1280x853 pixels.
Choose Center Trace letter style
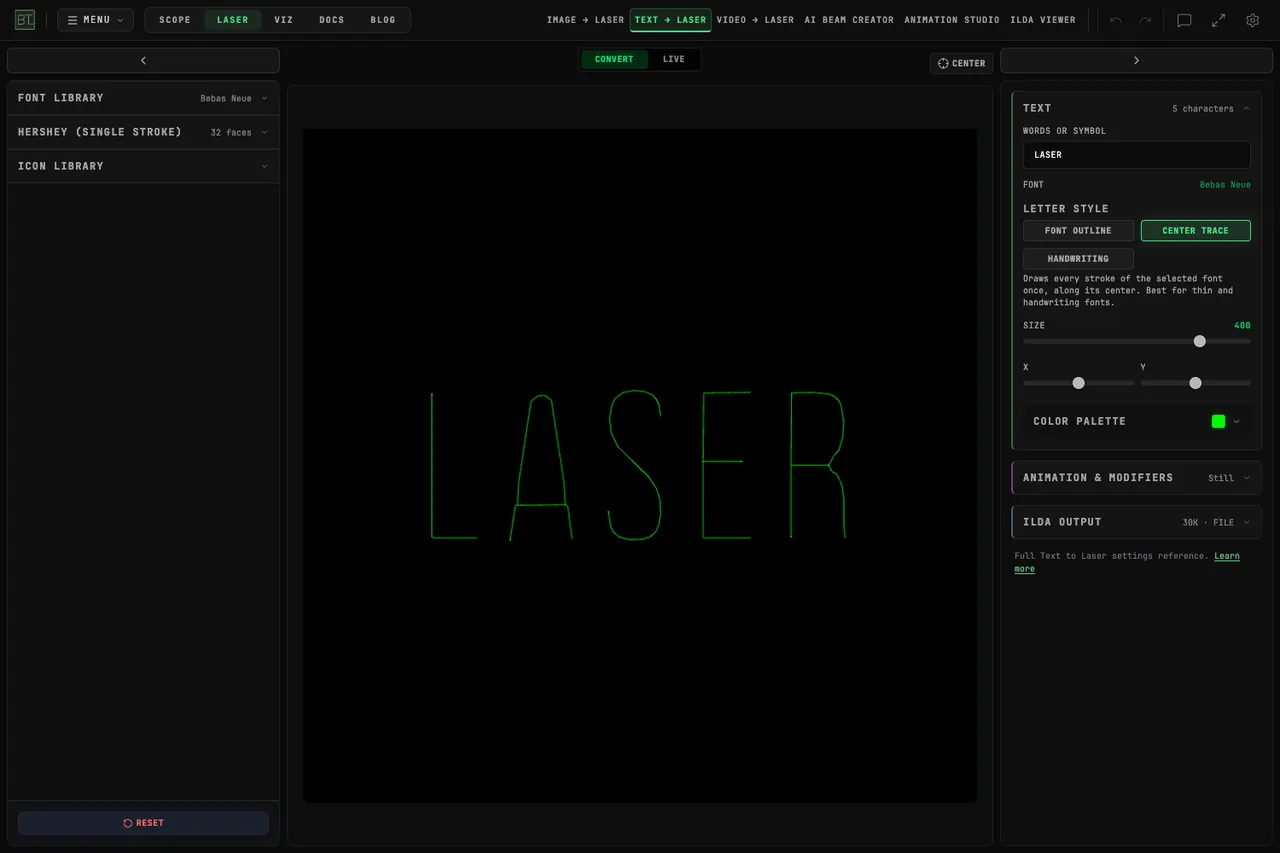pyautogui.click(x=1195, y=231)
